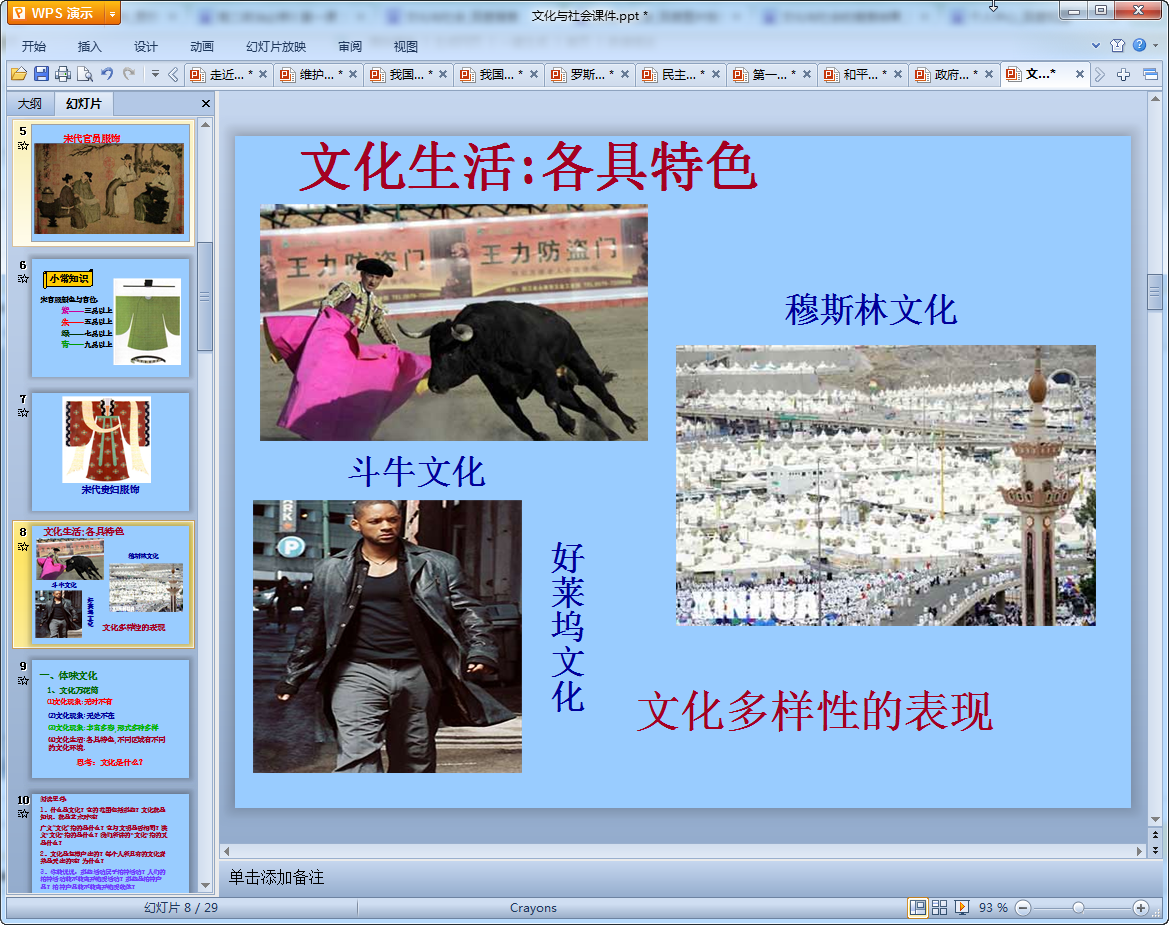Select slide 5 thumbnail 宋代官员服饰
The width and height of the screenshot is (1169, 925).
coord(110,183)
